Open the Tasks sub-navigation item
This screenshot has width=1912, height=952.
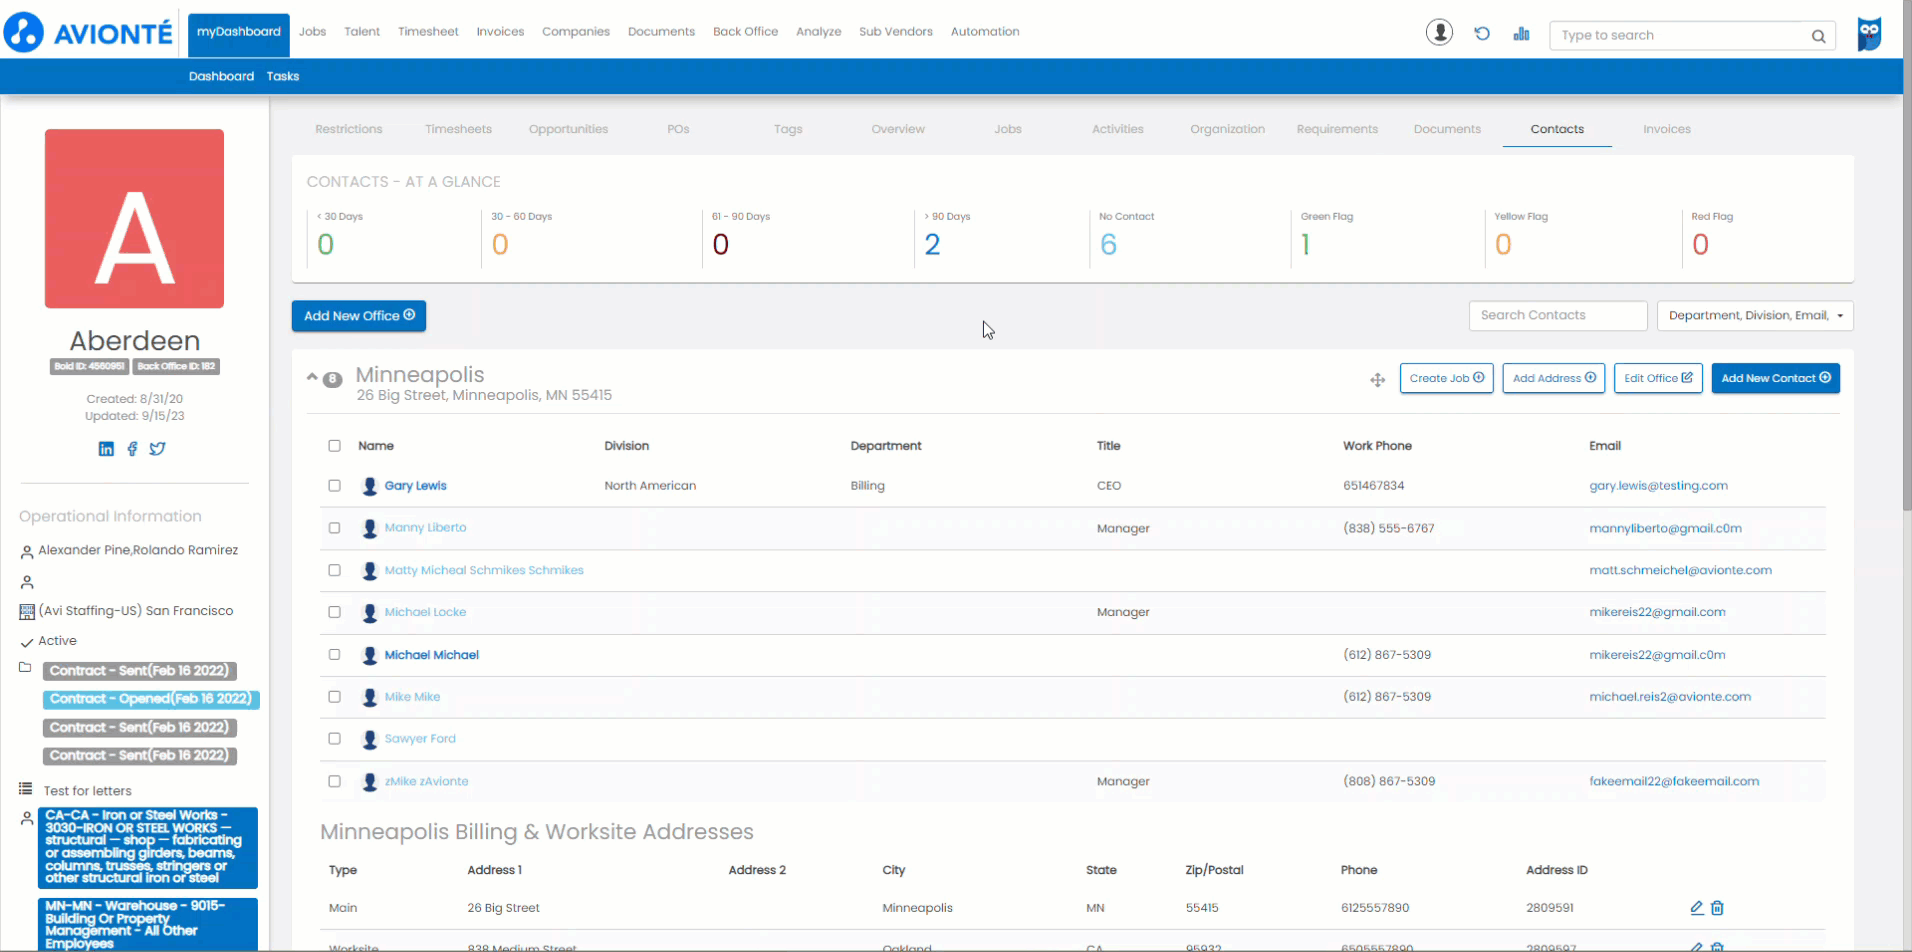[283, 76]
